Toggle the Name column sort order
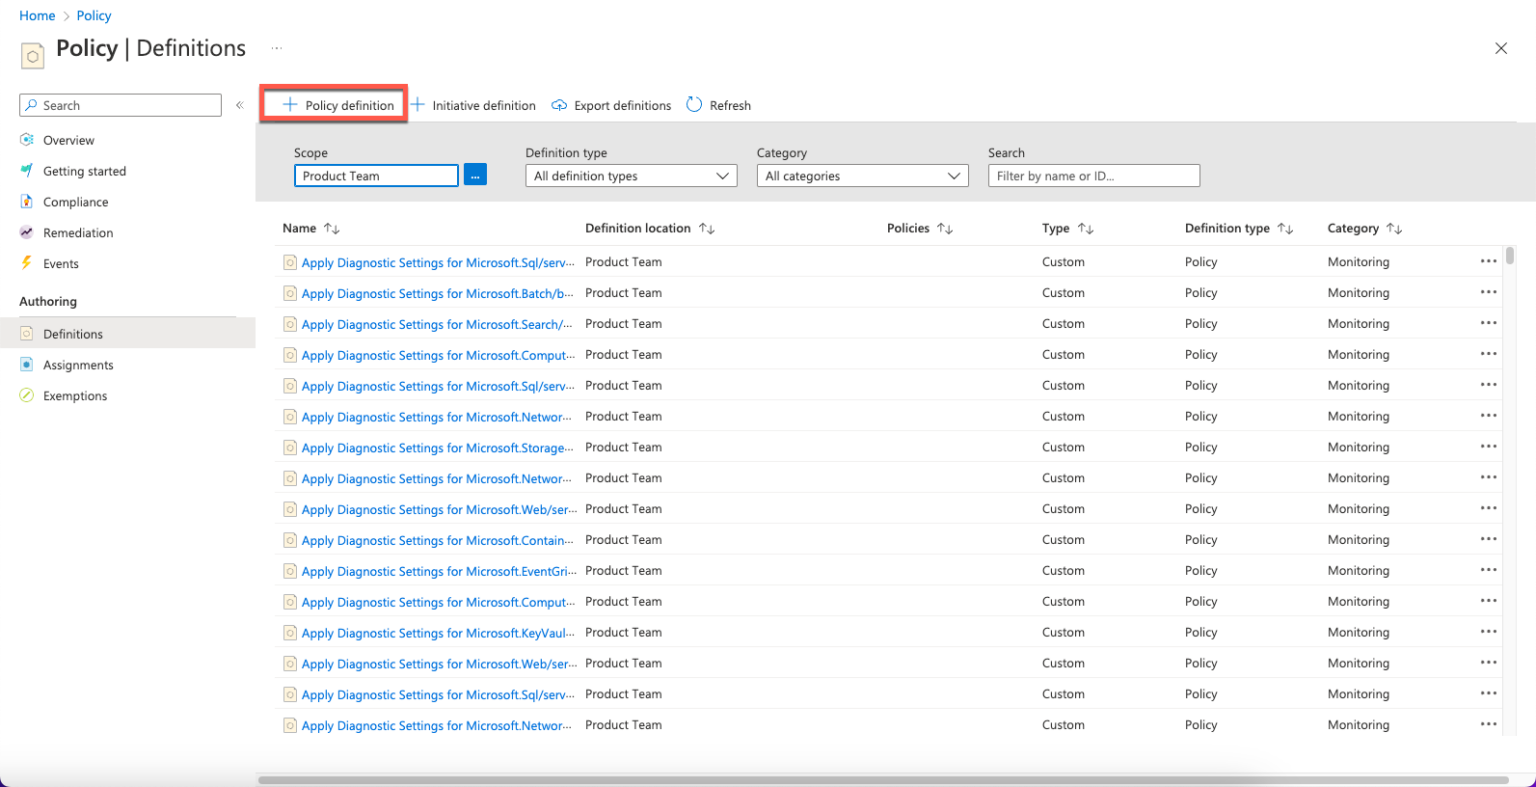 [329, 228]
